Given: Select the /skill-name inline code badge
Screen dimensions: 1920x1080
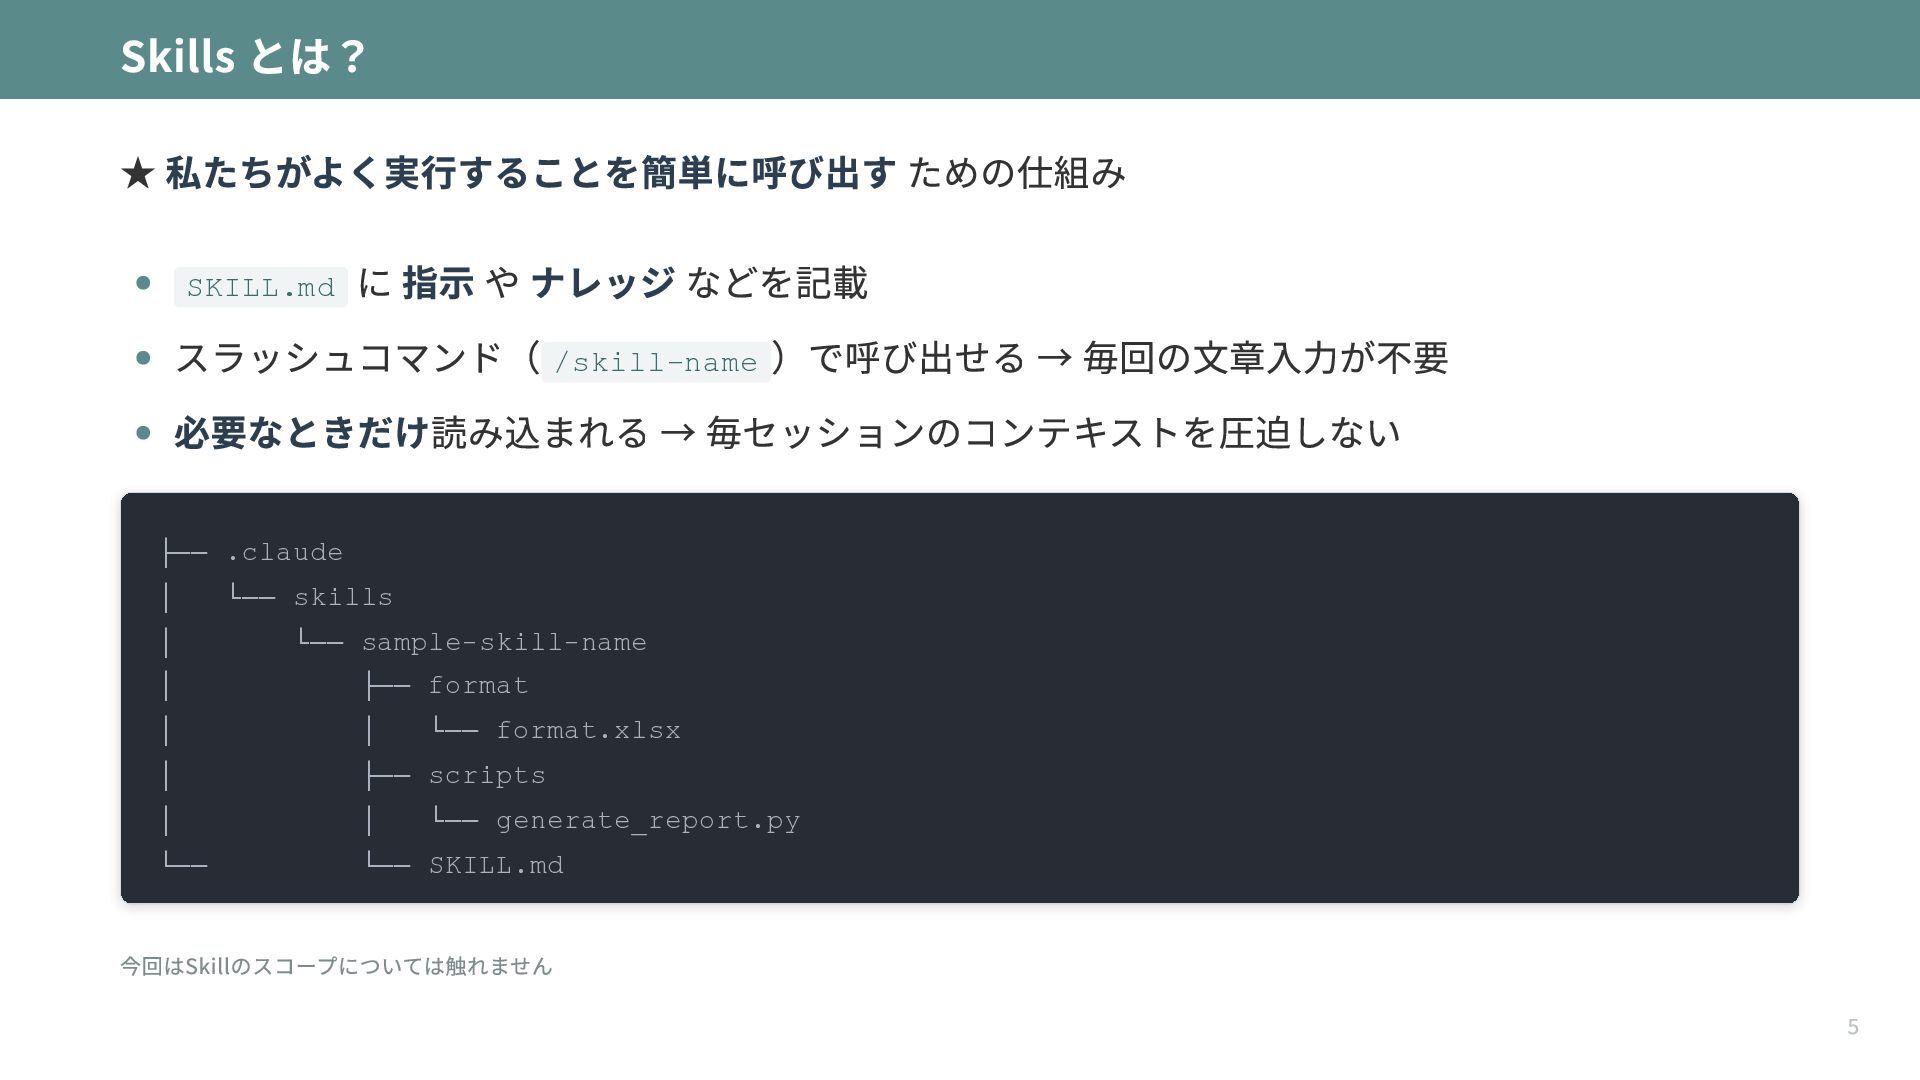Looking at the screenshot, I should click(655, 362).
